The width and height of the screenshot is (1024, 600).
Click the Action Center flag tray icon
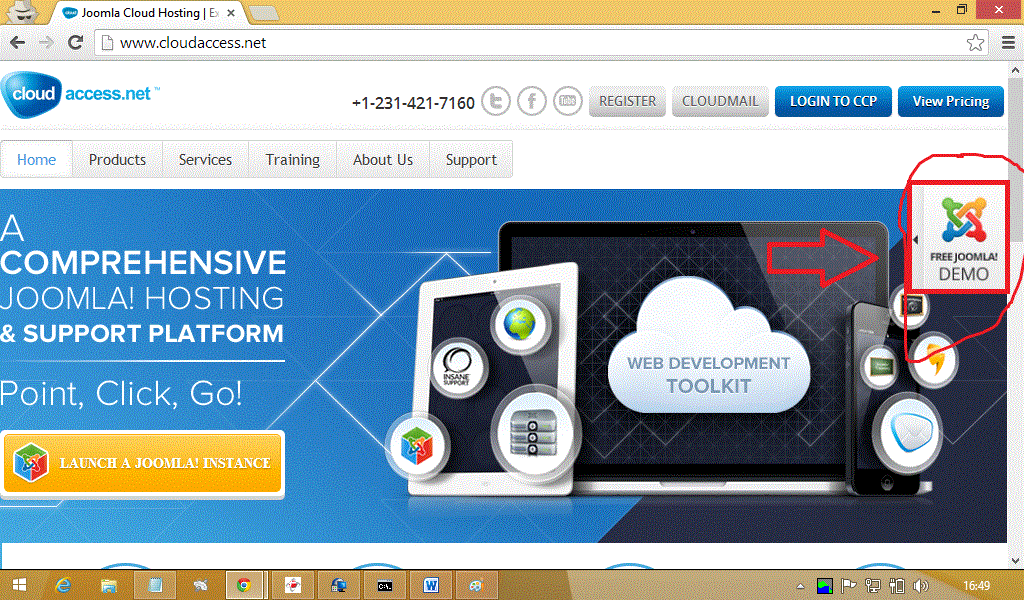(848, 586)
